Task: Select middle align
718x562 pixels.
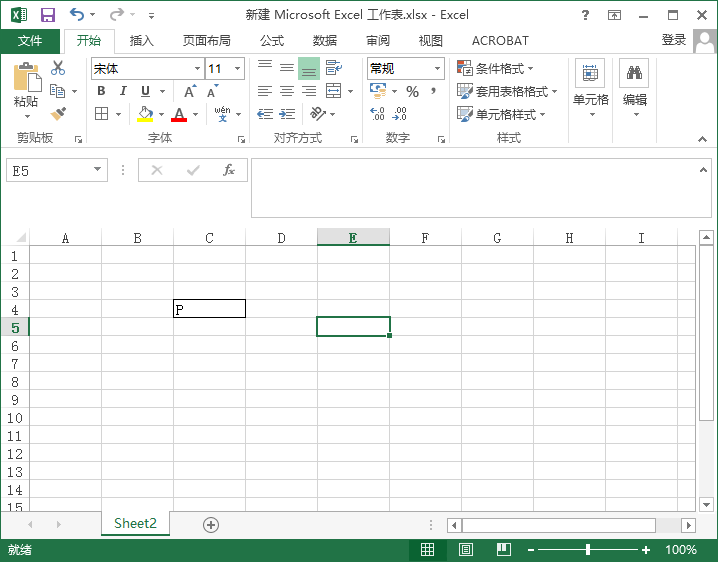Action: point(287,68)
